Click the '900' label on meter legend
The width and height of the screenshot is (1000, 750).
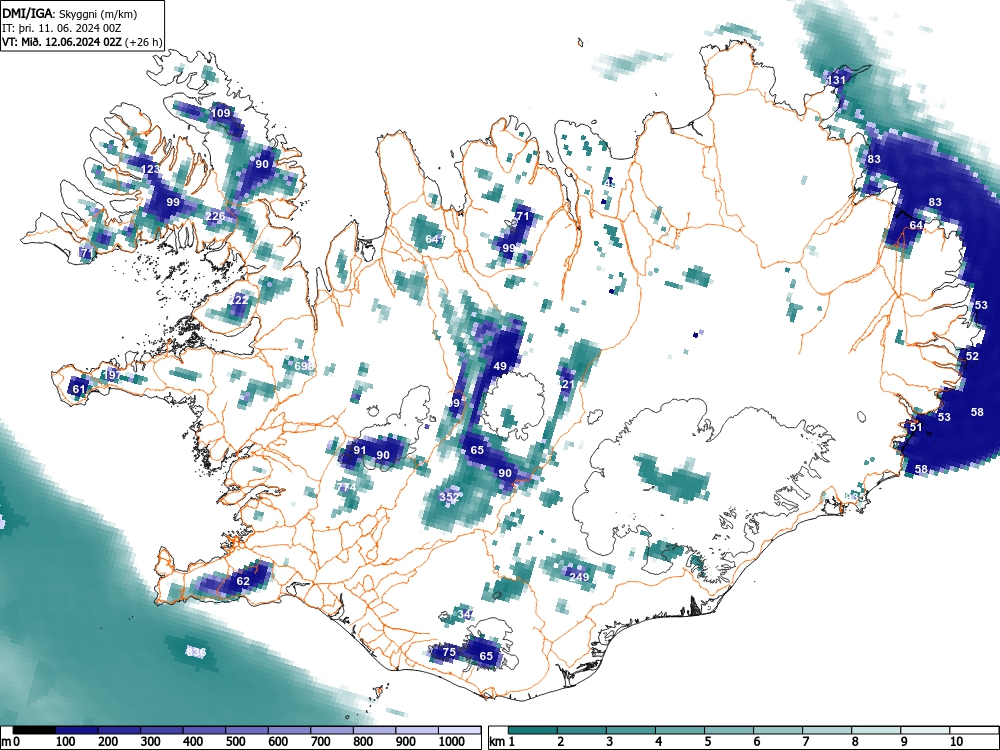[x=406, y=742]
